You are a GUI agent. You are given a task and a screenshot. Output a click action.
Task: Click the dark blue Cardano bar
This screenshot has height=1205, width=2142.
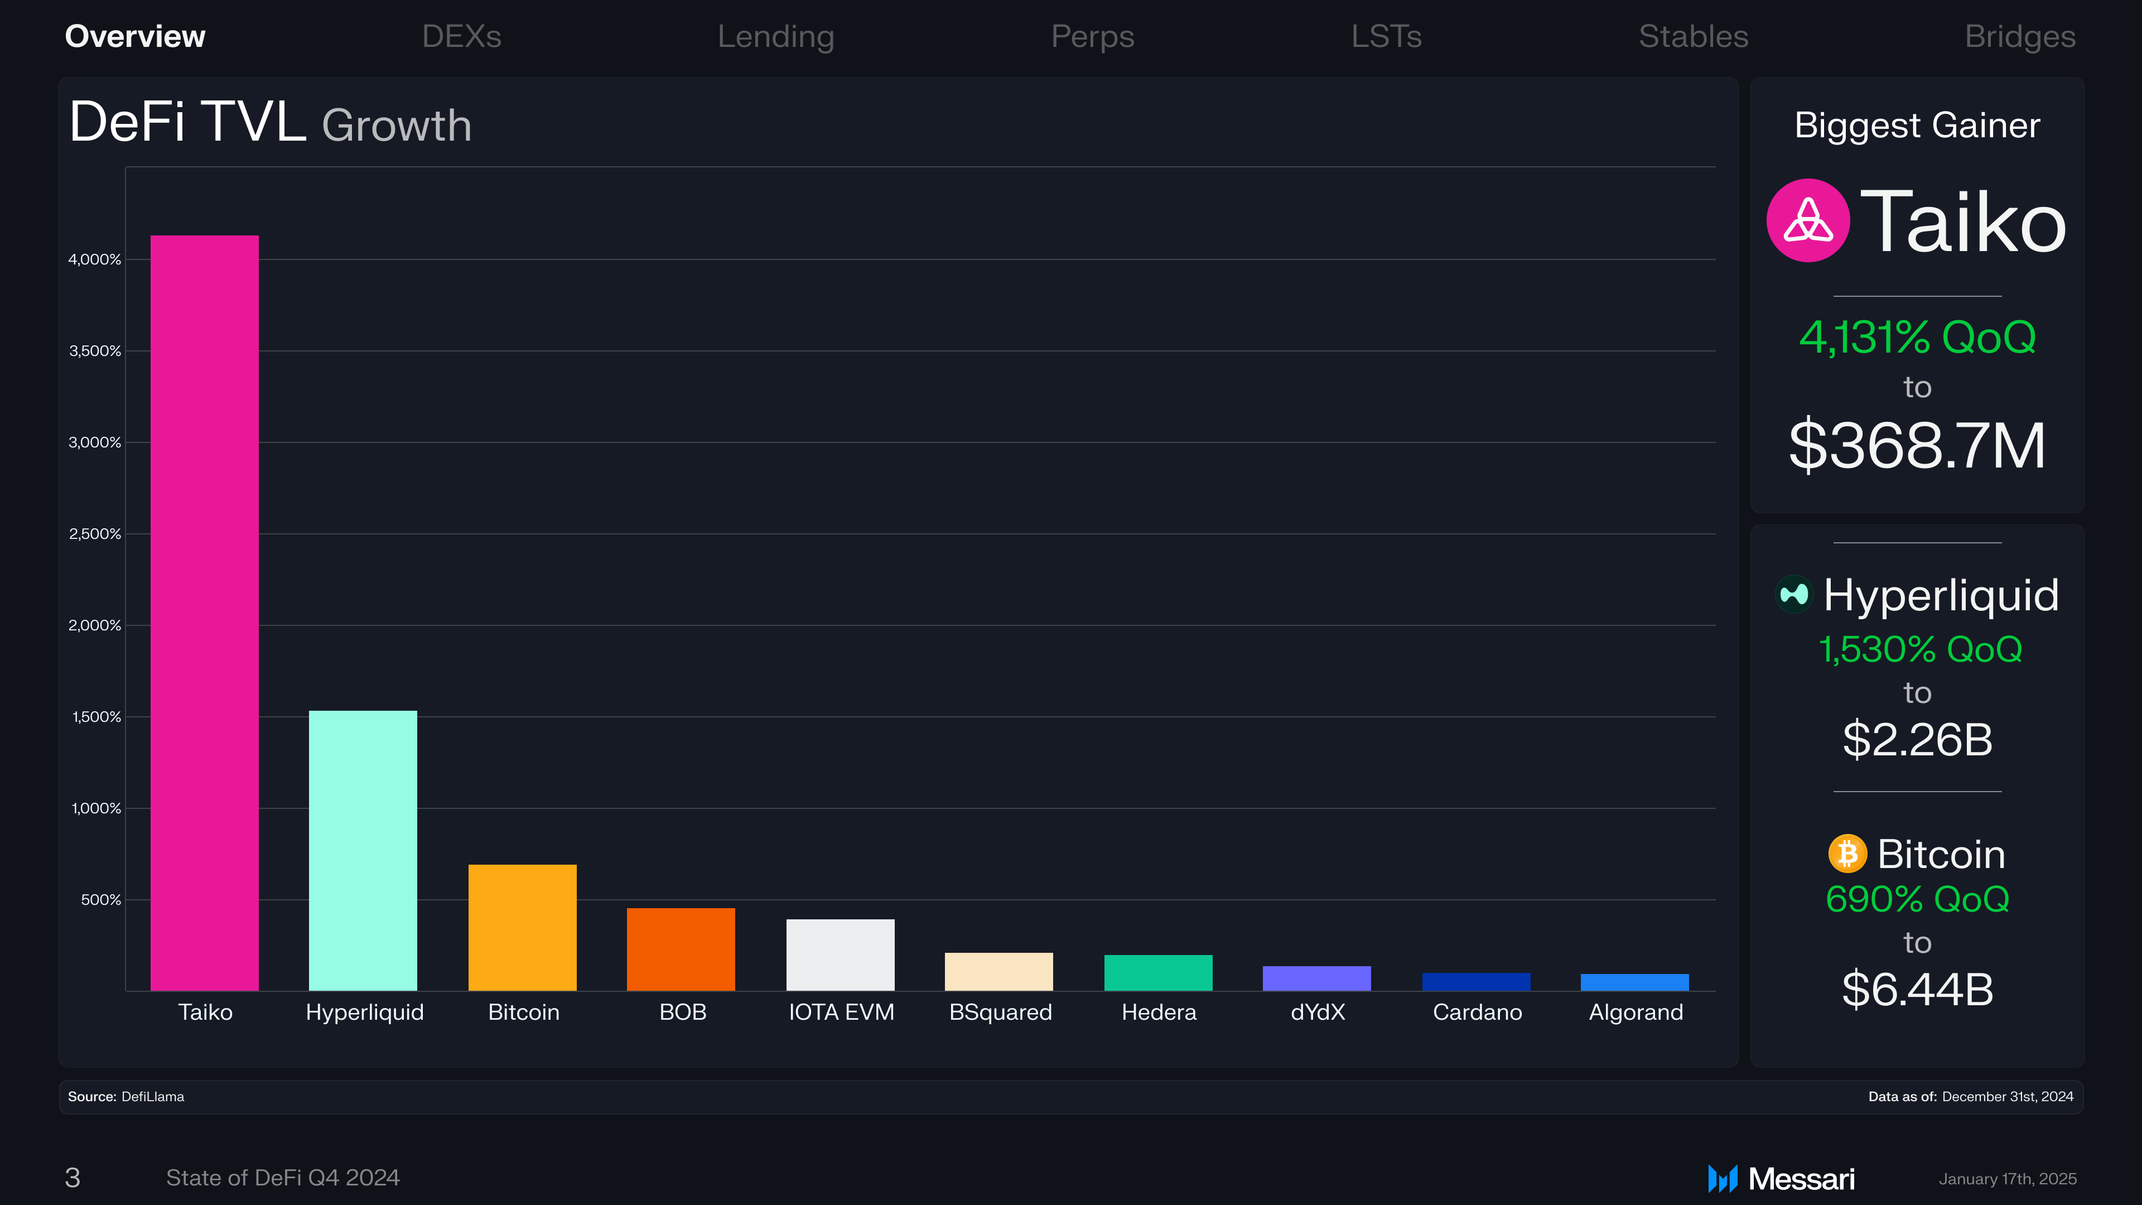pos(1476,982)
